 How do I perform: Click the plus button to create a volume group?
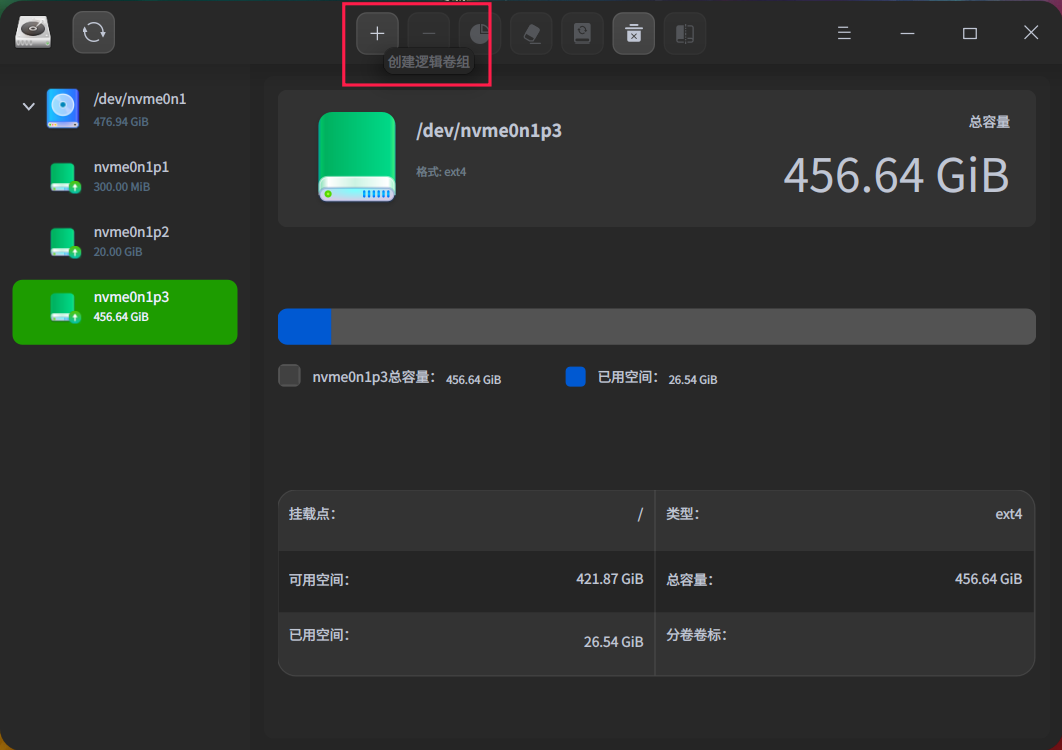(377, 33)
